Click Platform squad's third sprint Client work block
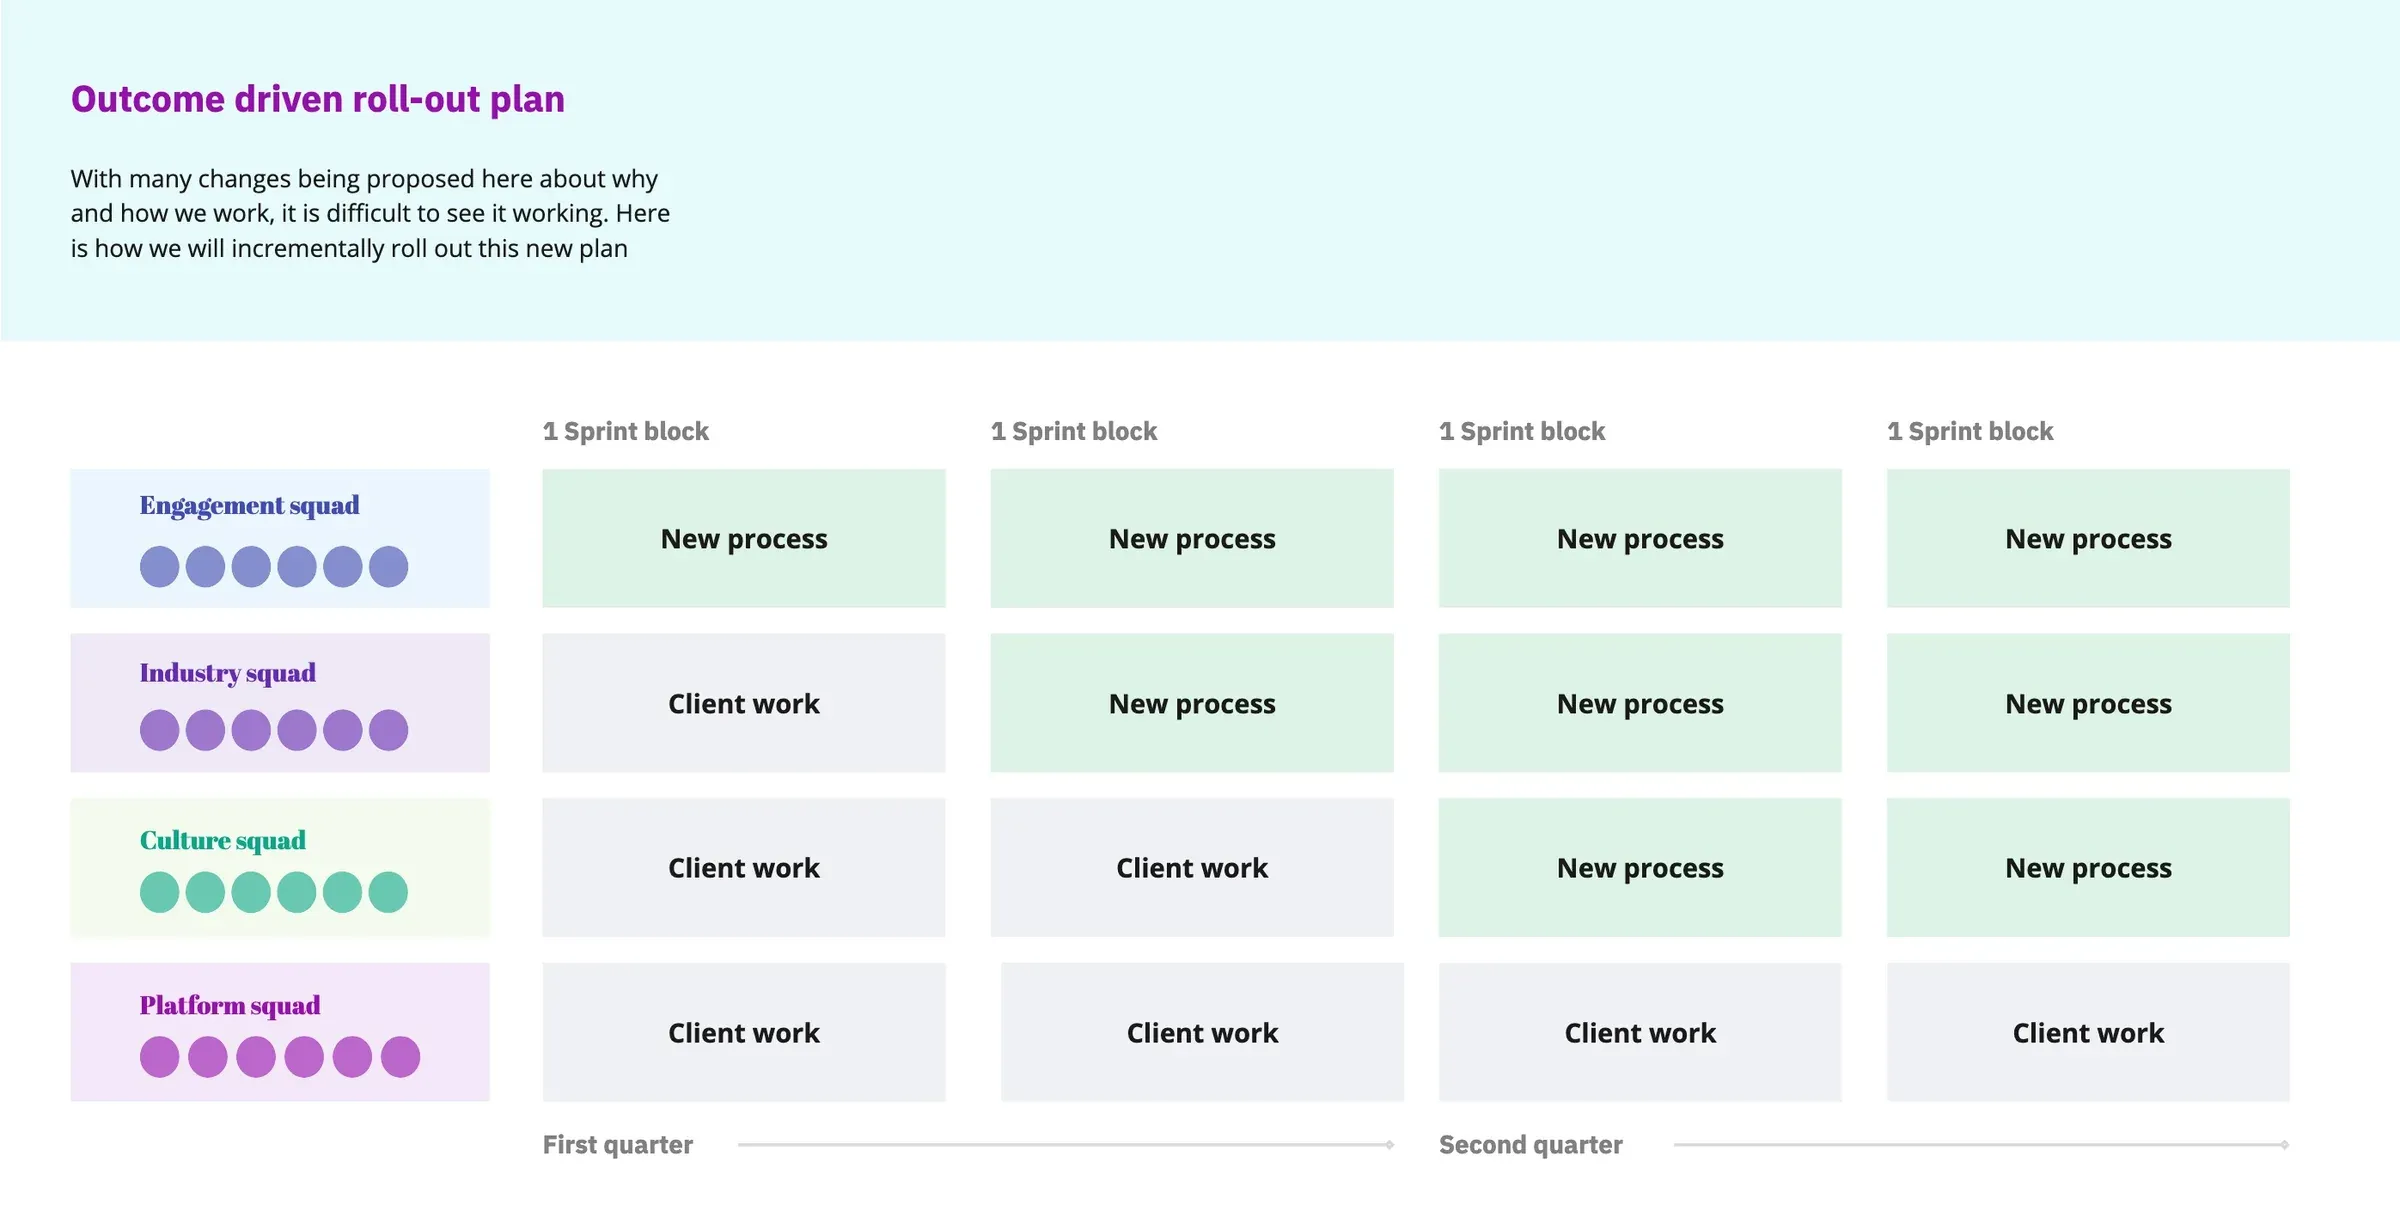The image size is (2400, 1230). (x=1640, y=1032)
